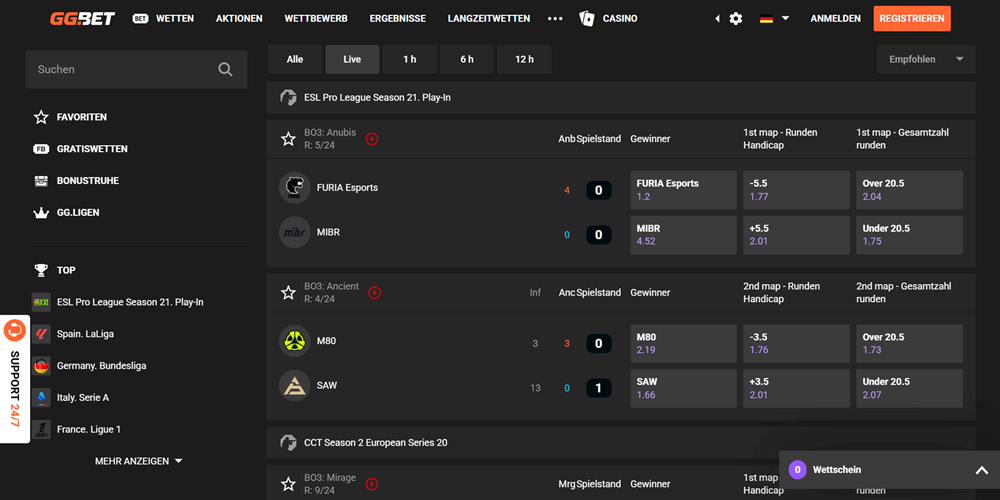
Task: Select the Alle time filter tab
Action: pyautogui.click(x=295, y=59)
